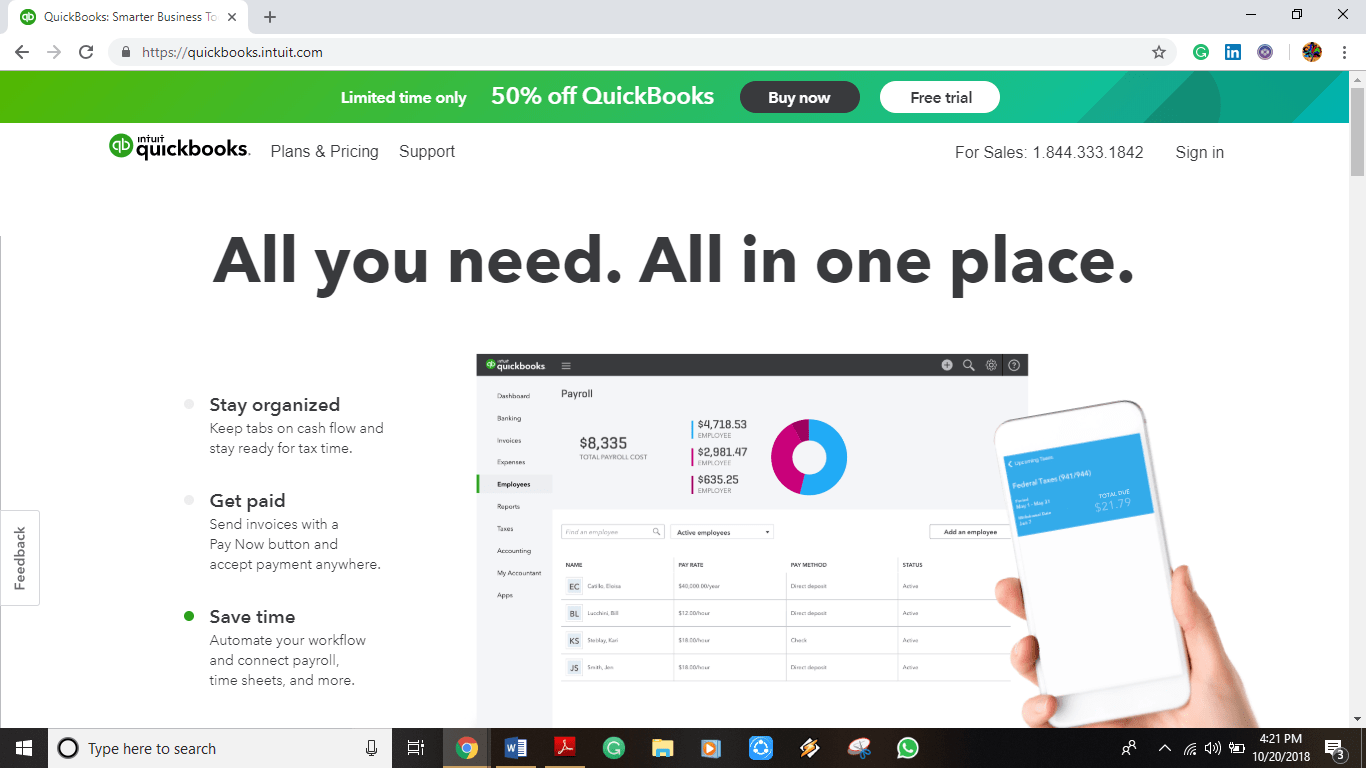Viewport: 1366px width, 768px height.
Task: Click Find an employee field in preview
Action: [x=612, y=532]
